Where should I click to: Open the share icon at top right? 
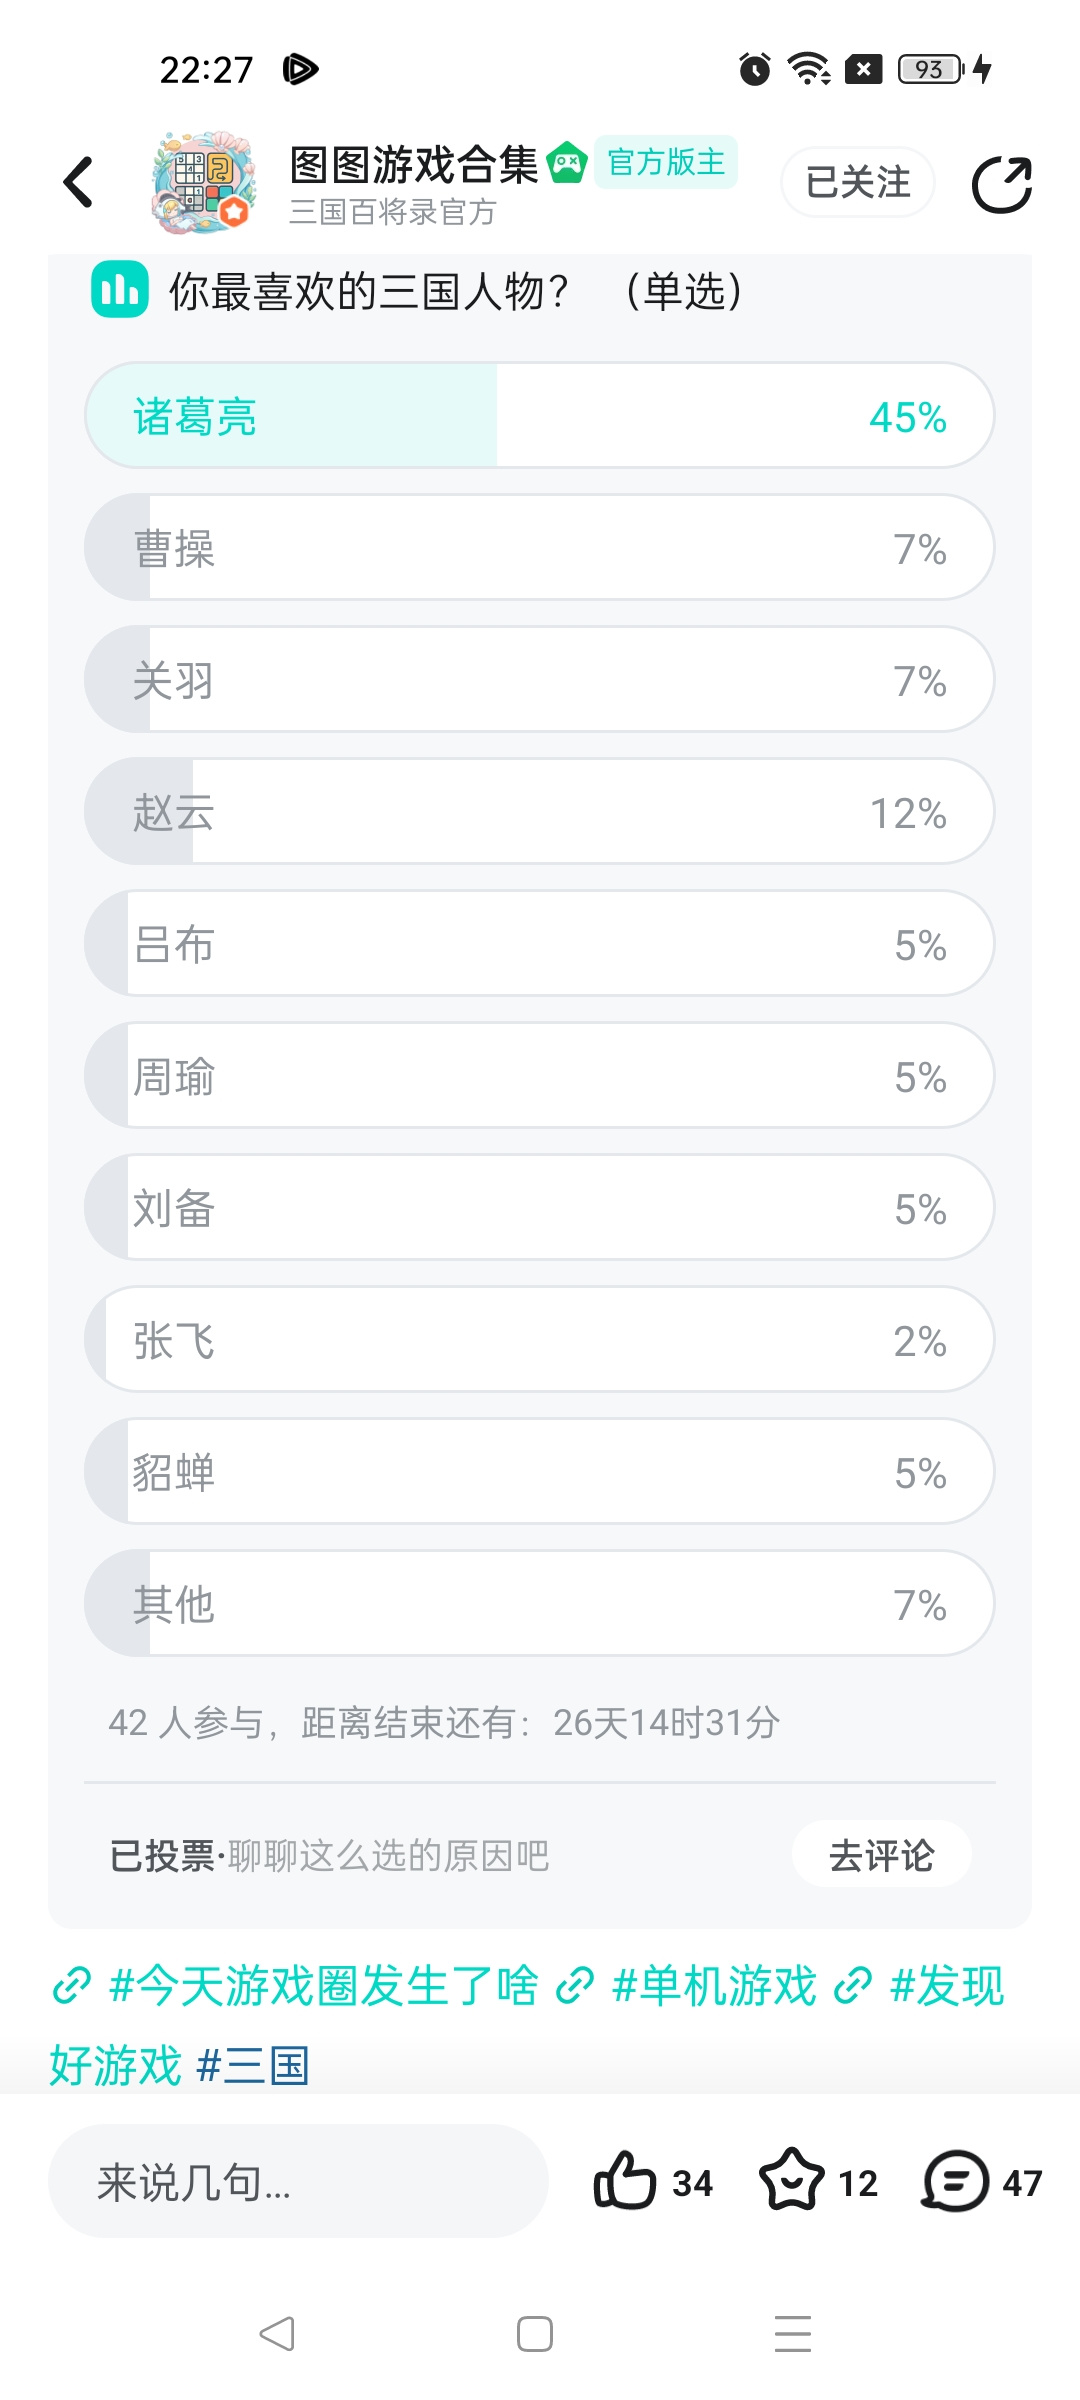1002,184
